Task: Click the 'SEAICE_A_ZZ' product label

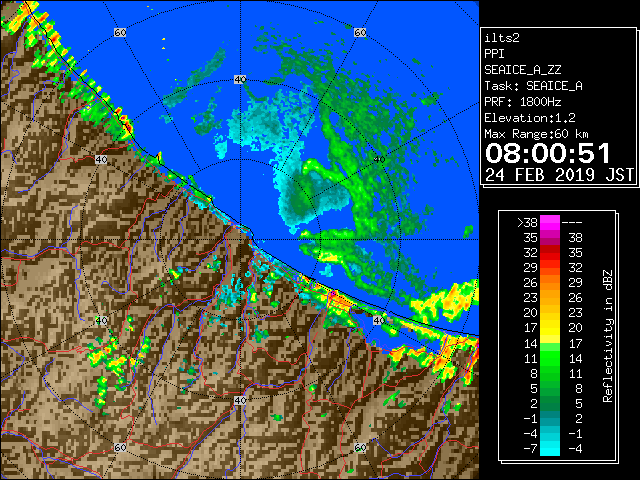Action: (523, 70)
